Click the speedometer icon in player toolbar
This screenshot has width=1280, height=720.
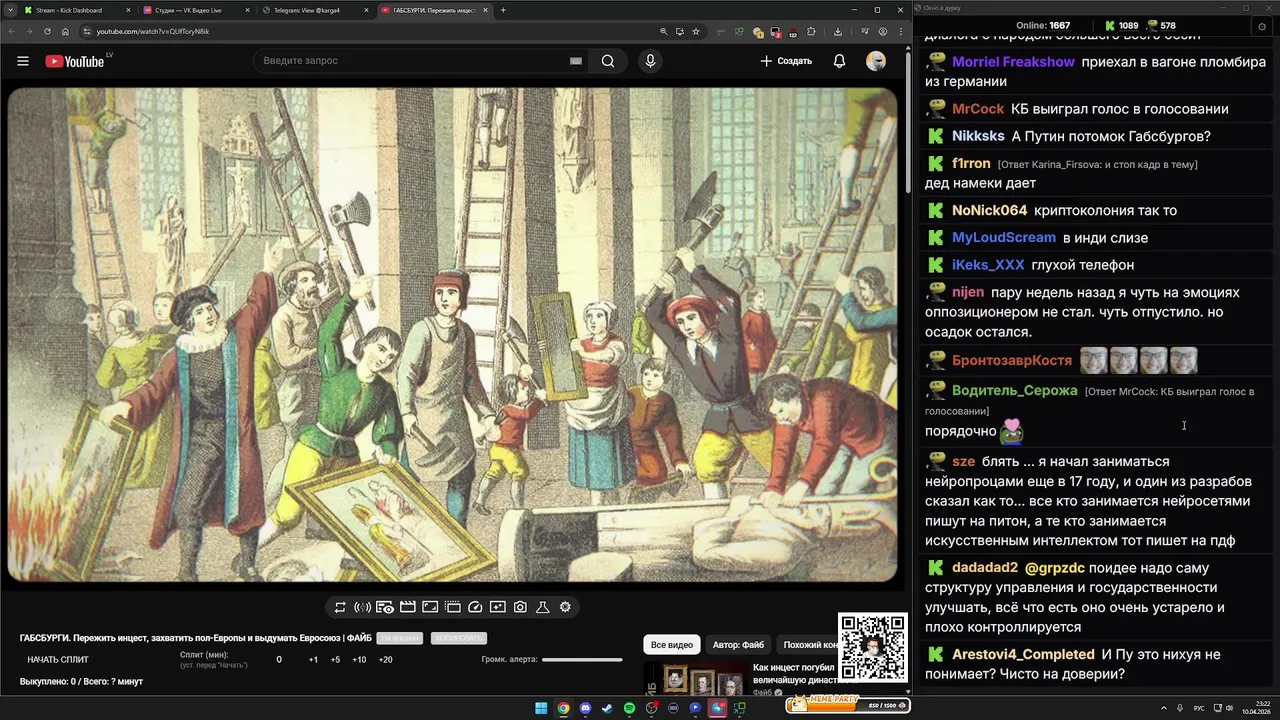475,607
